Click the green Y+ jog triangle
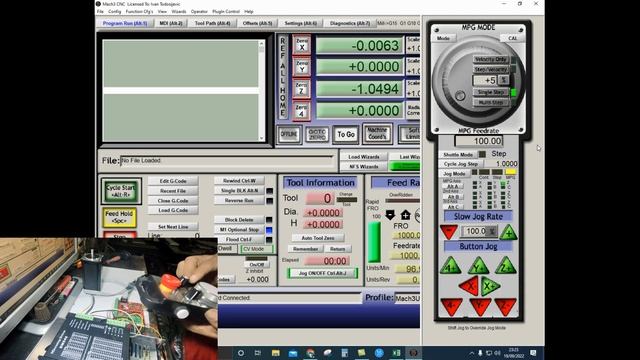Screen dimensions: 640x360 tap(478, 266)
